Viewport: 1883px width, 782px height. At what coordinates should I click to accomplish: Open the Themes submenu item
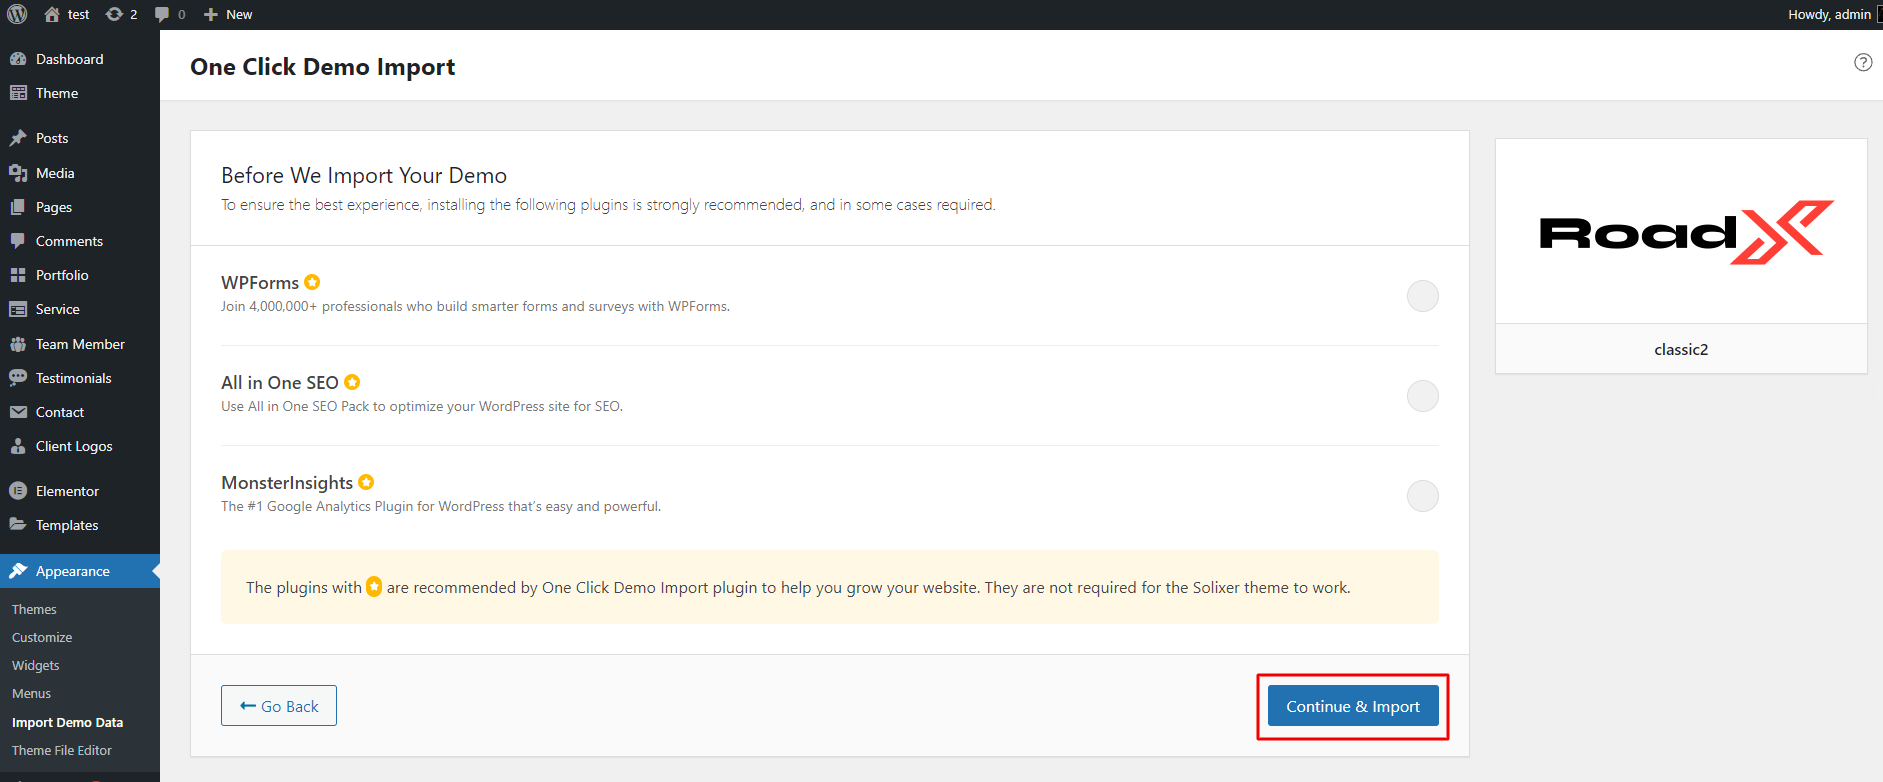tap(34, 609)
